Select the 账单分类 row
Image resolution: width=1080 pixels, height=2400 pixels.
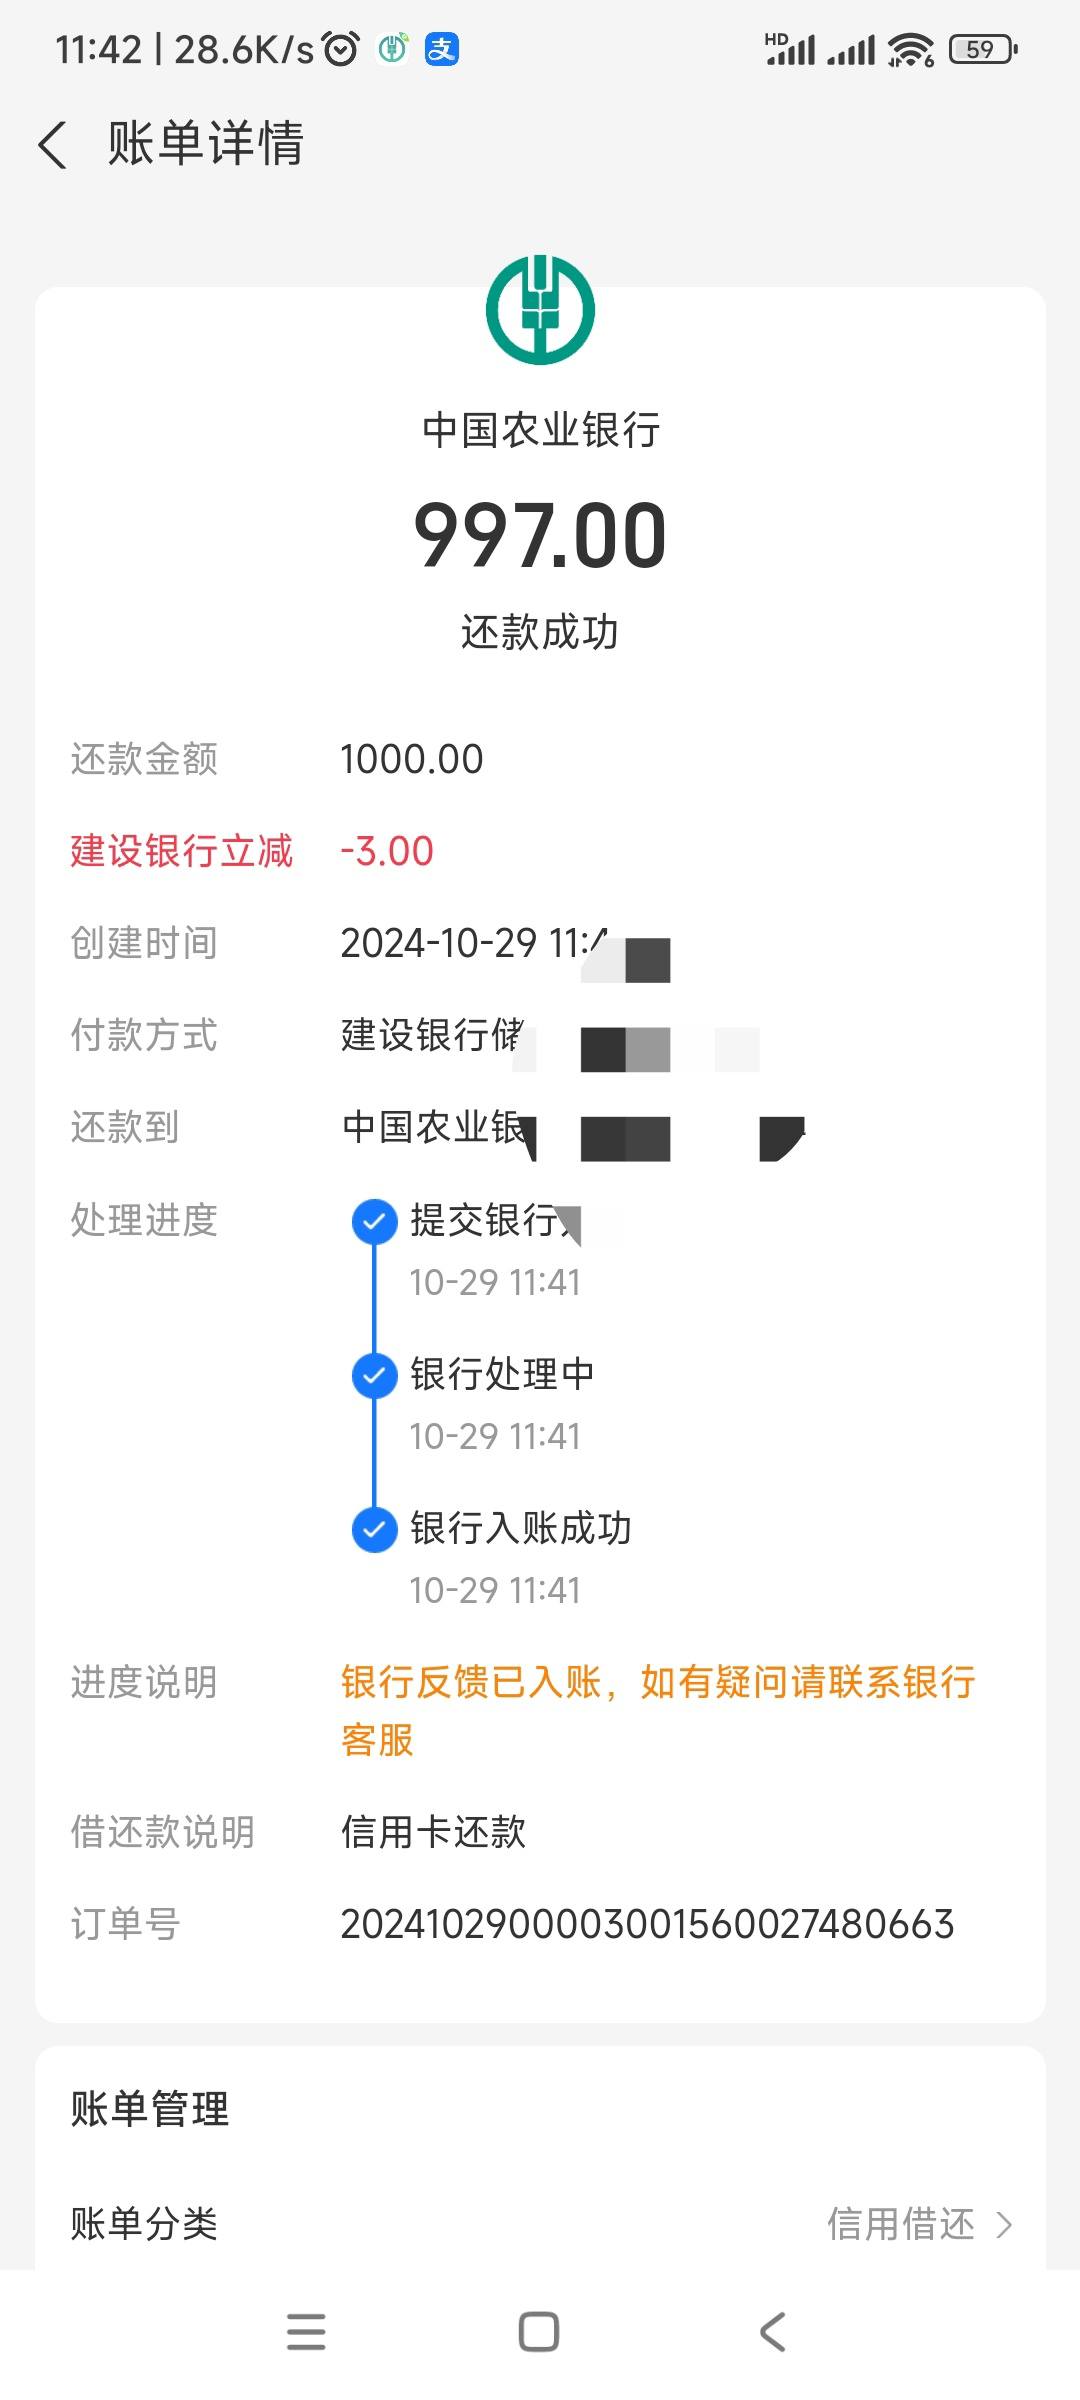coord(540,2224)
